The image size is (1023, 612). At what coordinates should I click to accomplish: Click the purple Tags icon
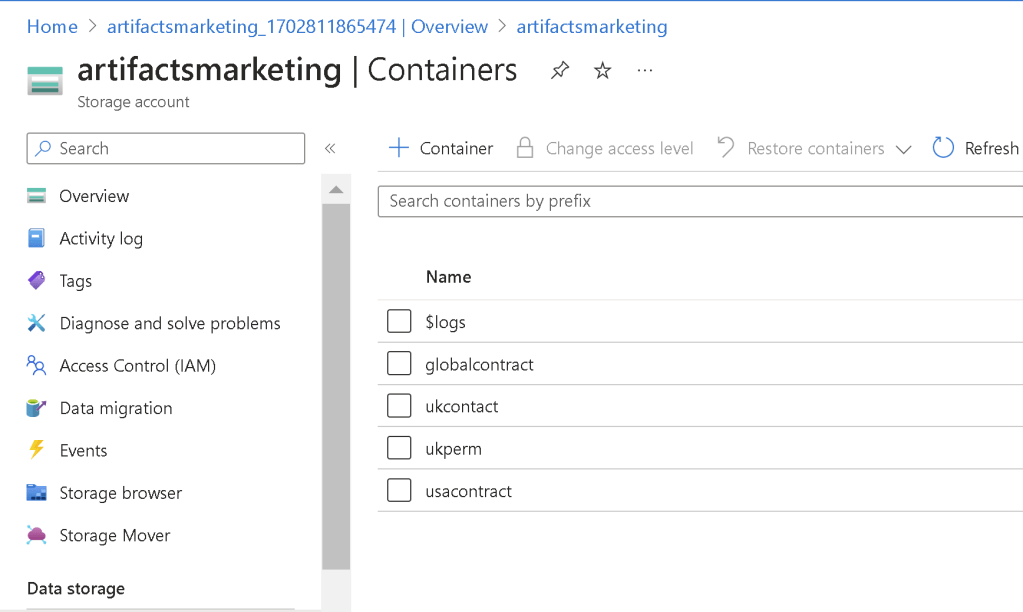37,281
